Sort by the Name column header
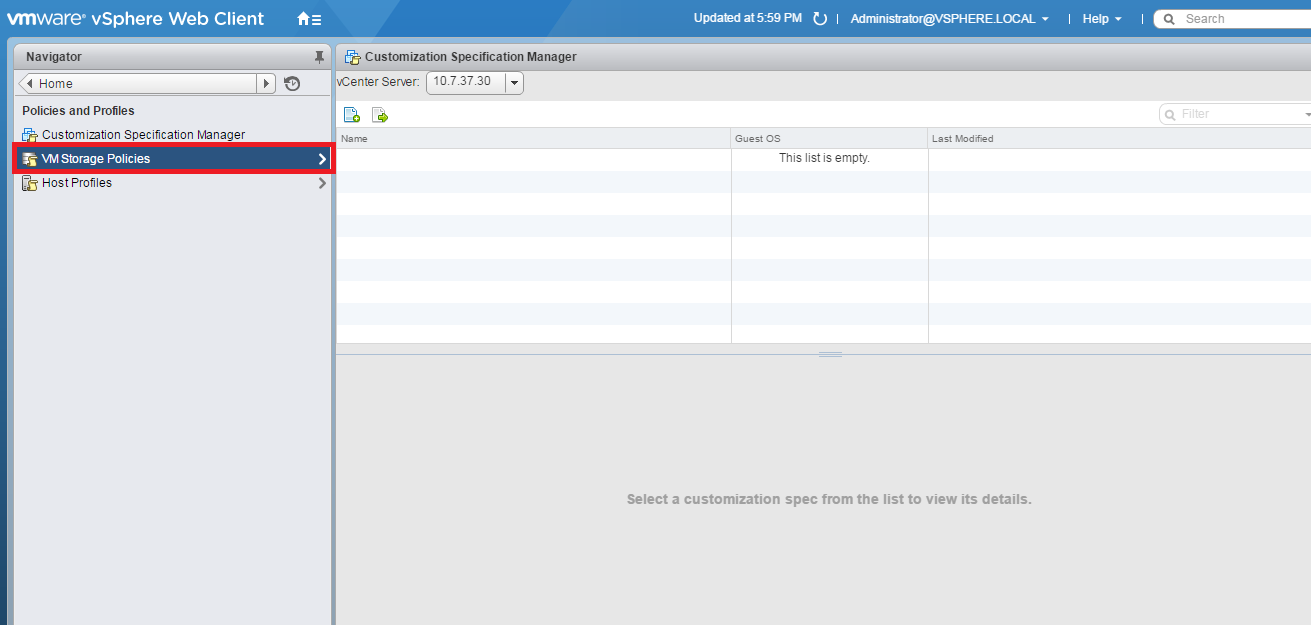This screenshot has width=1311, height=625. (534, 139)
